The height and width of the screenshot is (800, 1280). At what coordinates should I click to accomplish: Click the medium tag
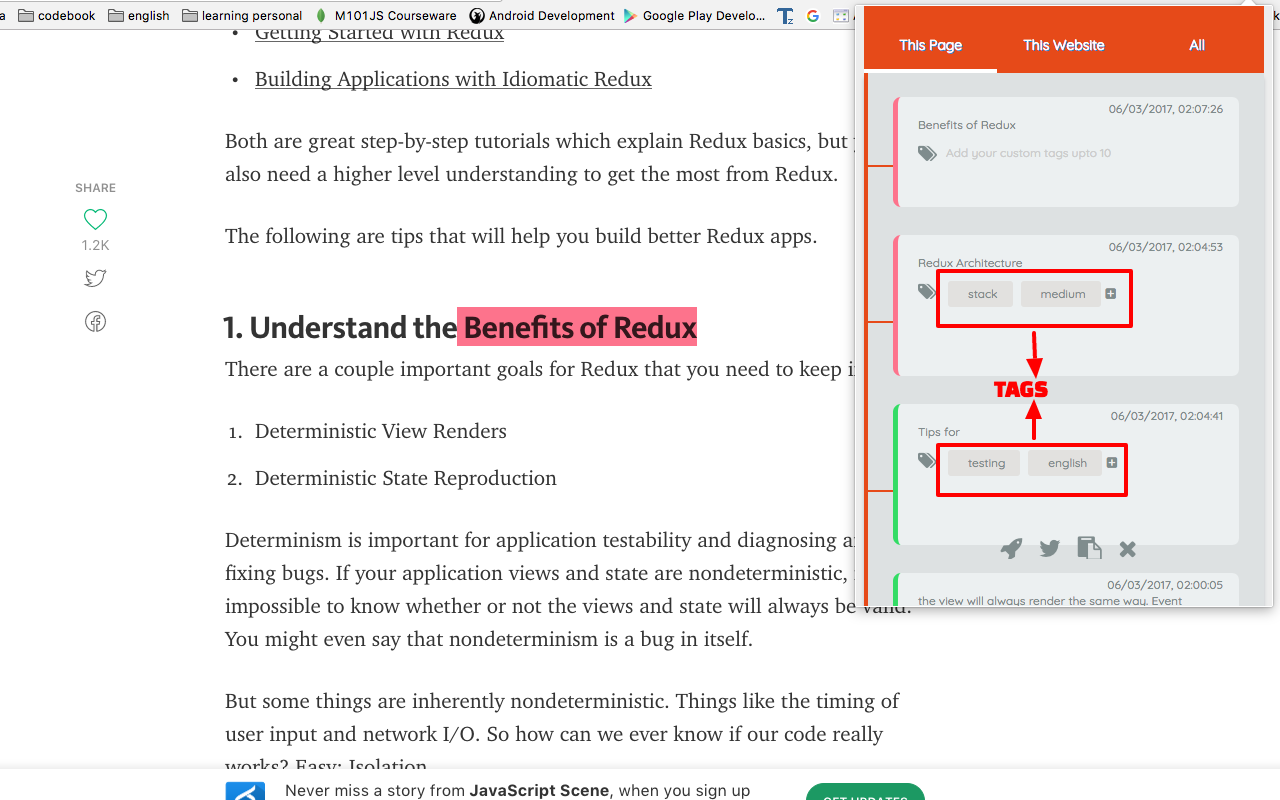click(1062, 294)
